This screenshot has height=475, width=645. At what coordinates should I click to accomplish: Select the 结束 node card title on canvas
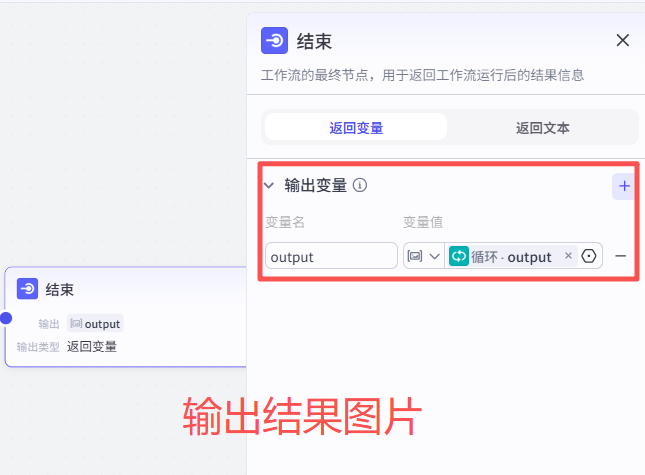[x=60, y=289]
